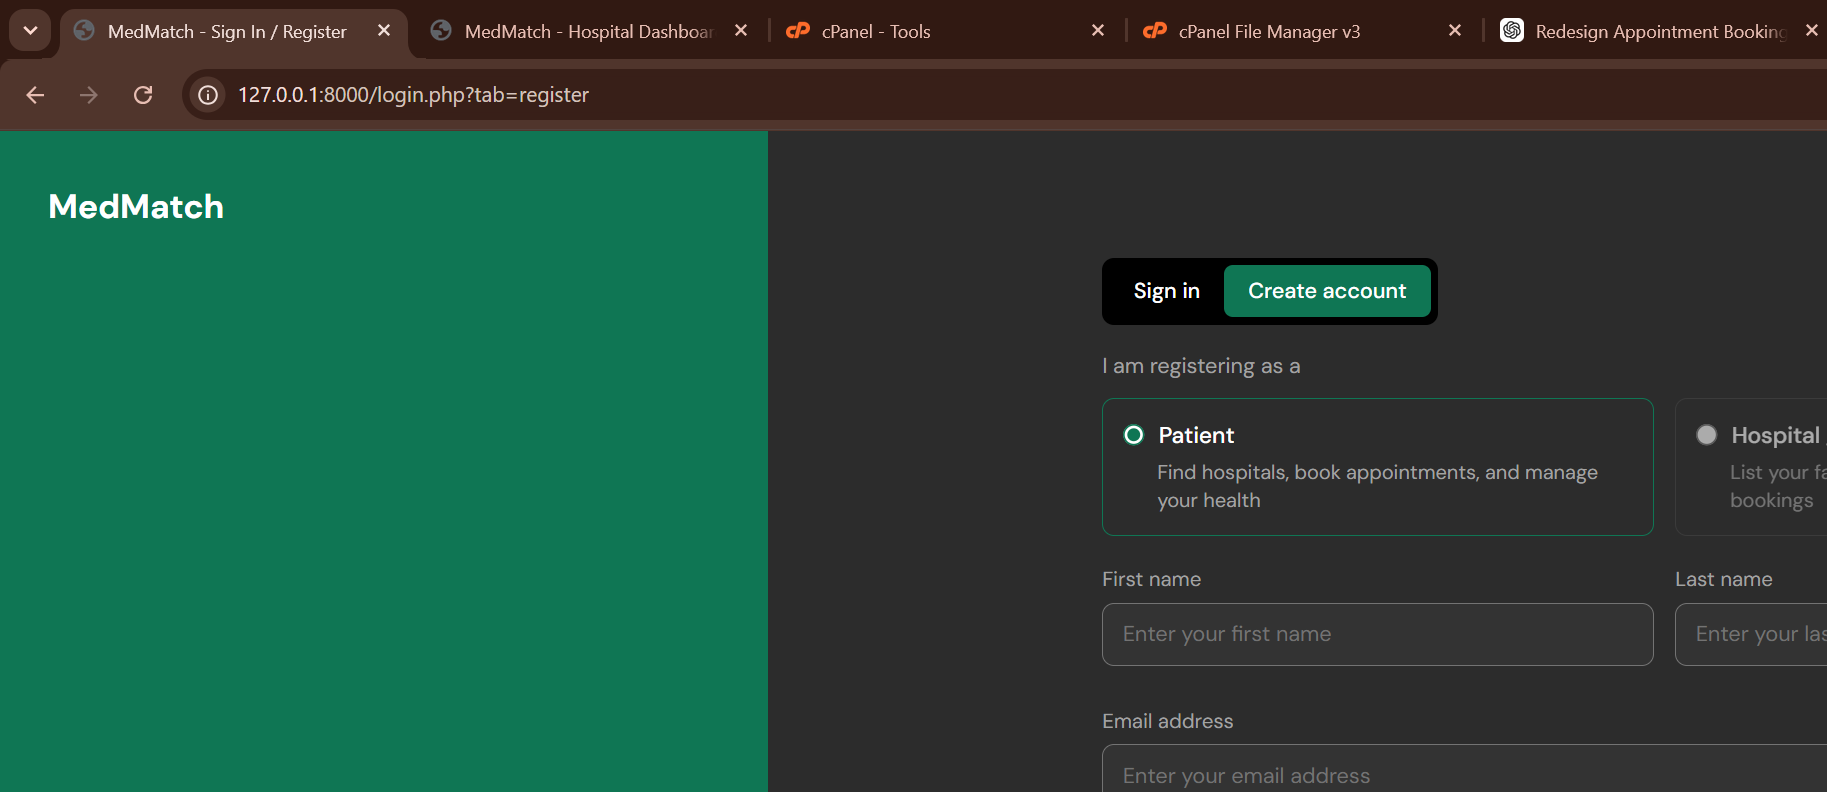Switch to MedMatch Hospital Dashboard tab
Image resolution: width=1827 pixels, height=792 pixels.
[589, 32]
